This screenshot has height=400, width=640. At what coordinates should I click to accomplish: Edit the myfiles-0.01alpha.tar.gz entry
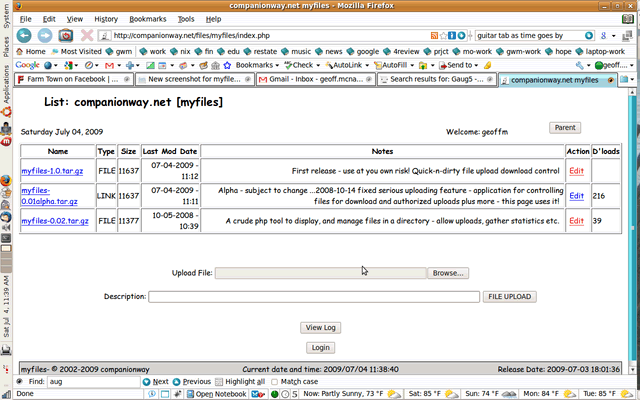(x=576, y=196)
